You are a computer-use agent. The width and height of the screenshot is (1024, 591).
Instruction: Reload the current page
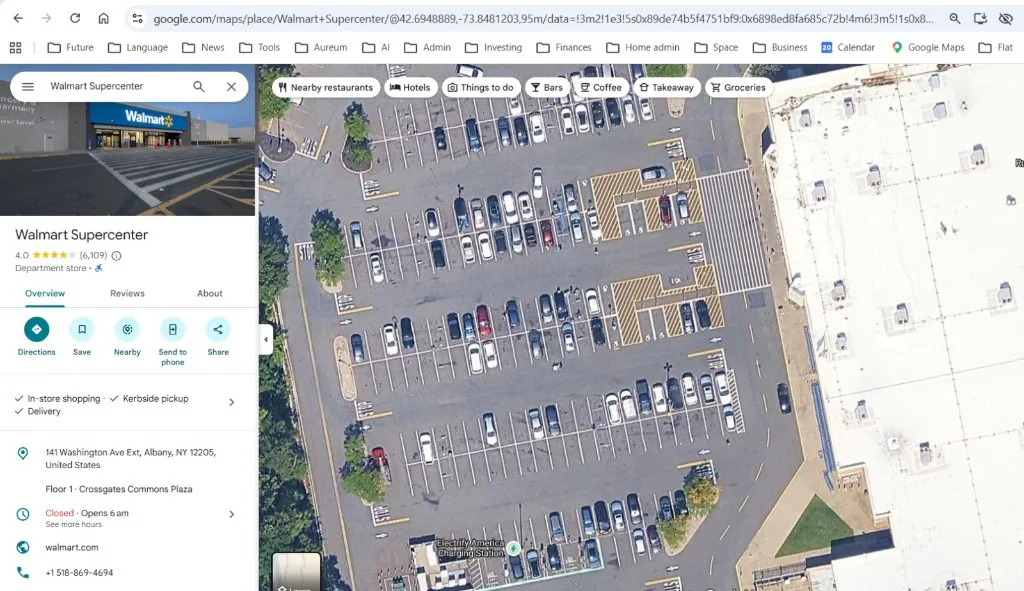[x=75, y=18]
